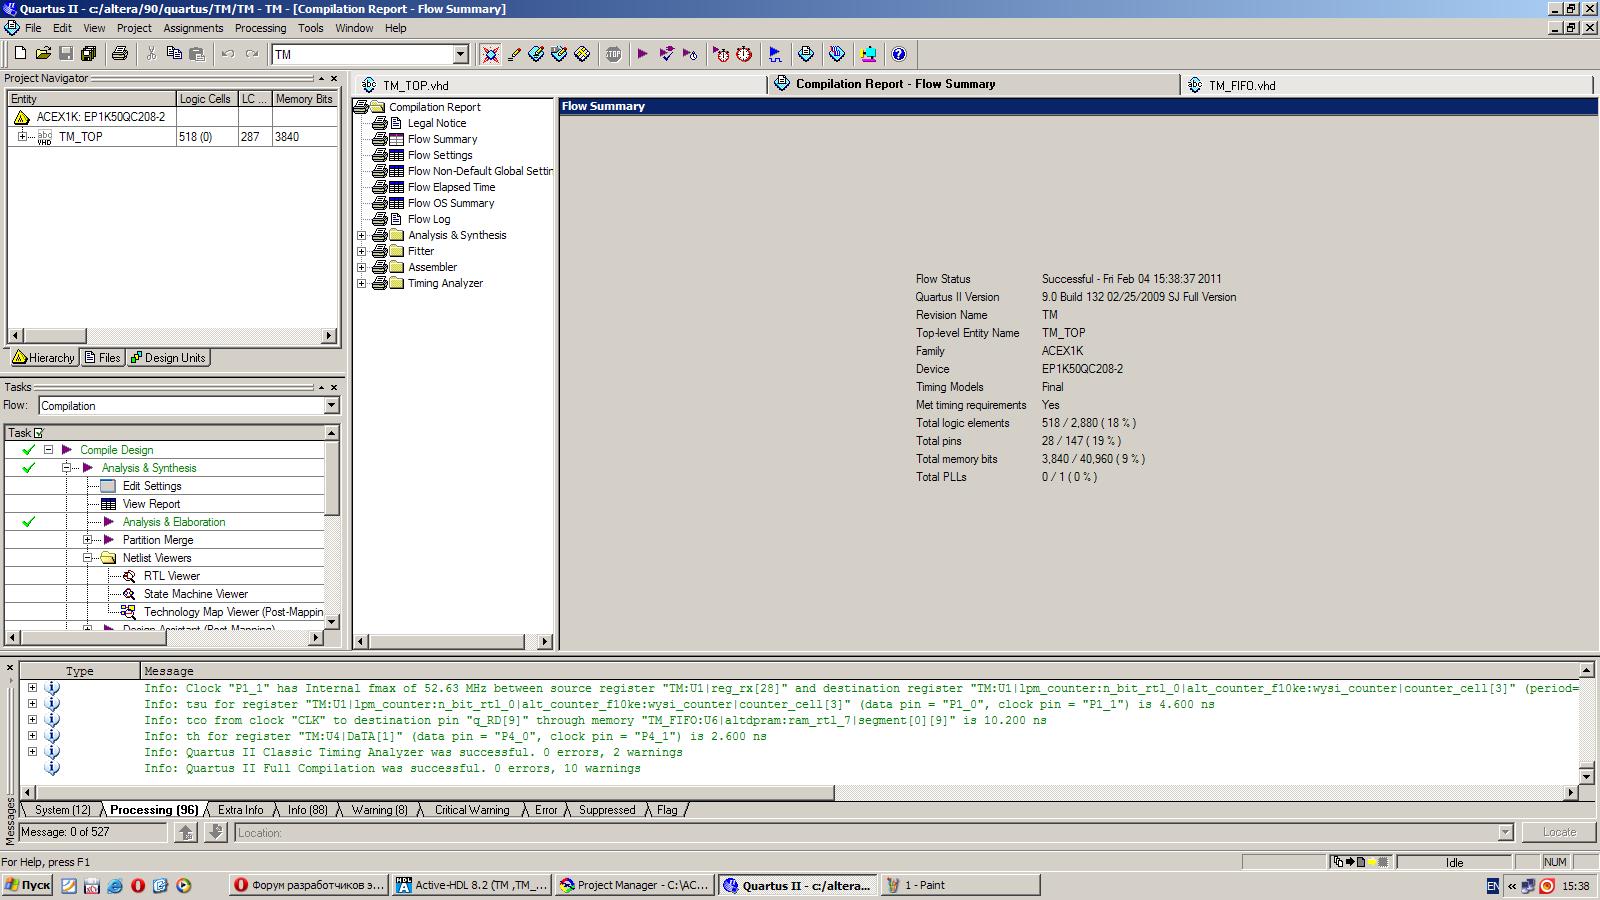Screen dimensions: 1600x900
Task: Click the Locate button
Action: click(x=1559, y=832)
